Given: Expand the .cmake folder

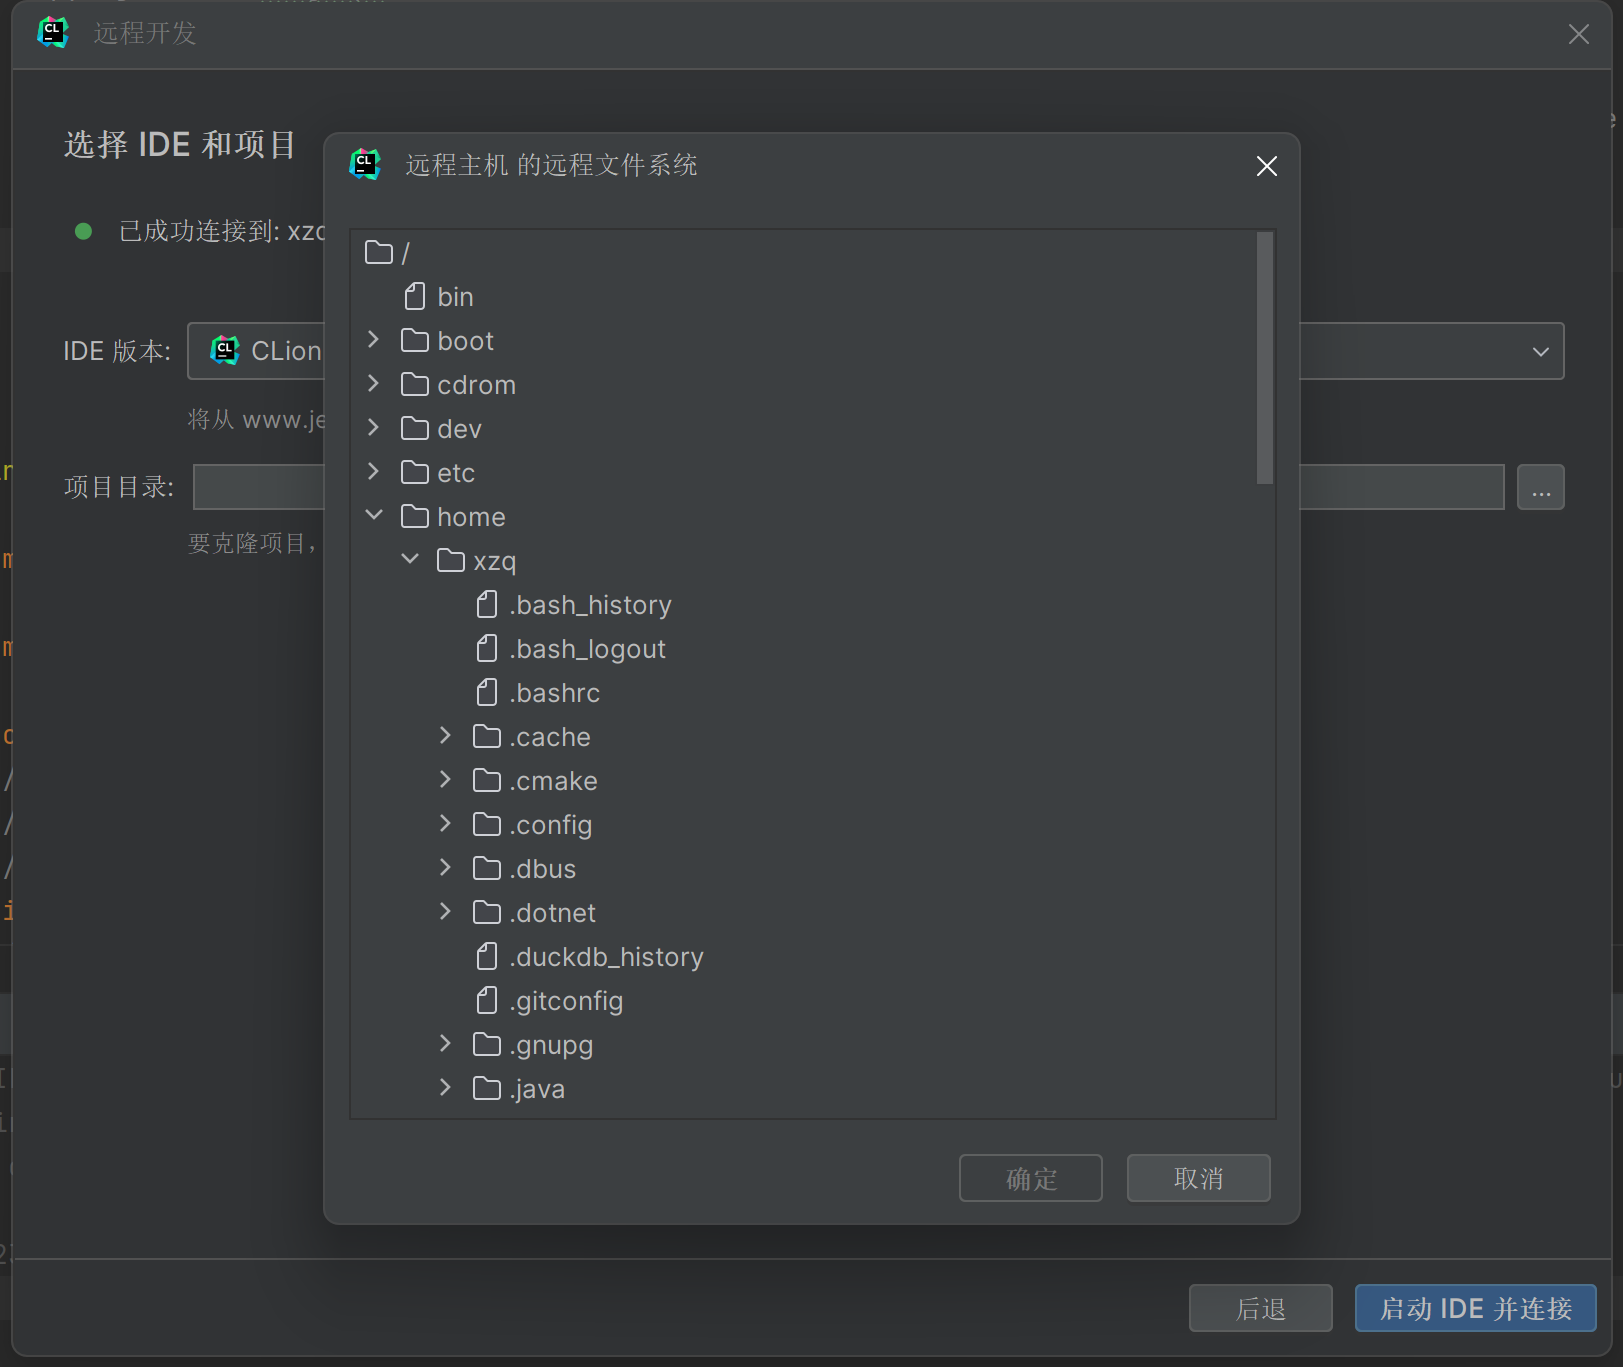Looking at the screenshot, I should tap(445, 780).
